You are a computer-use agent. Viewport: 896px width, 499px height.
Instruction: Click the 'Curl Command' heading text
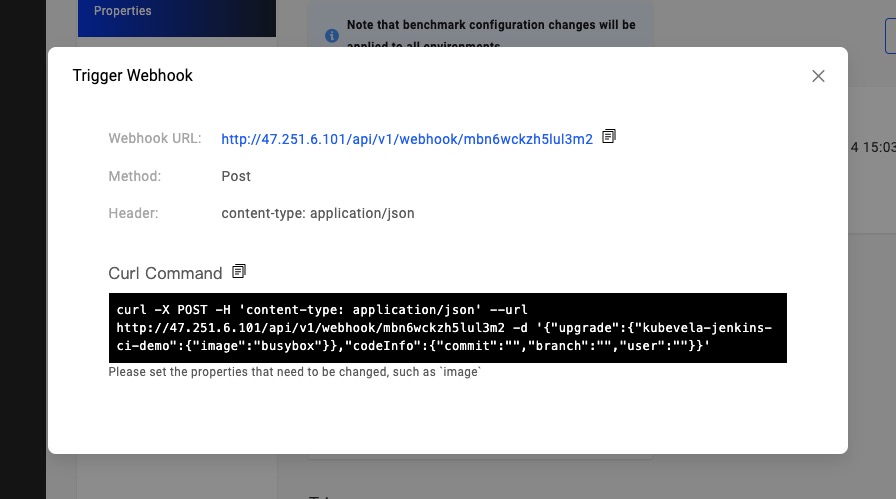click(x=165, y=273)
